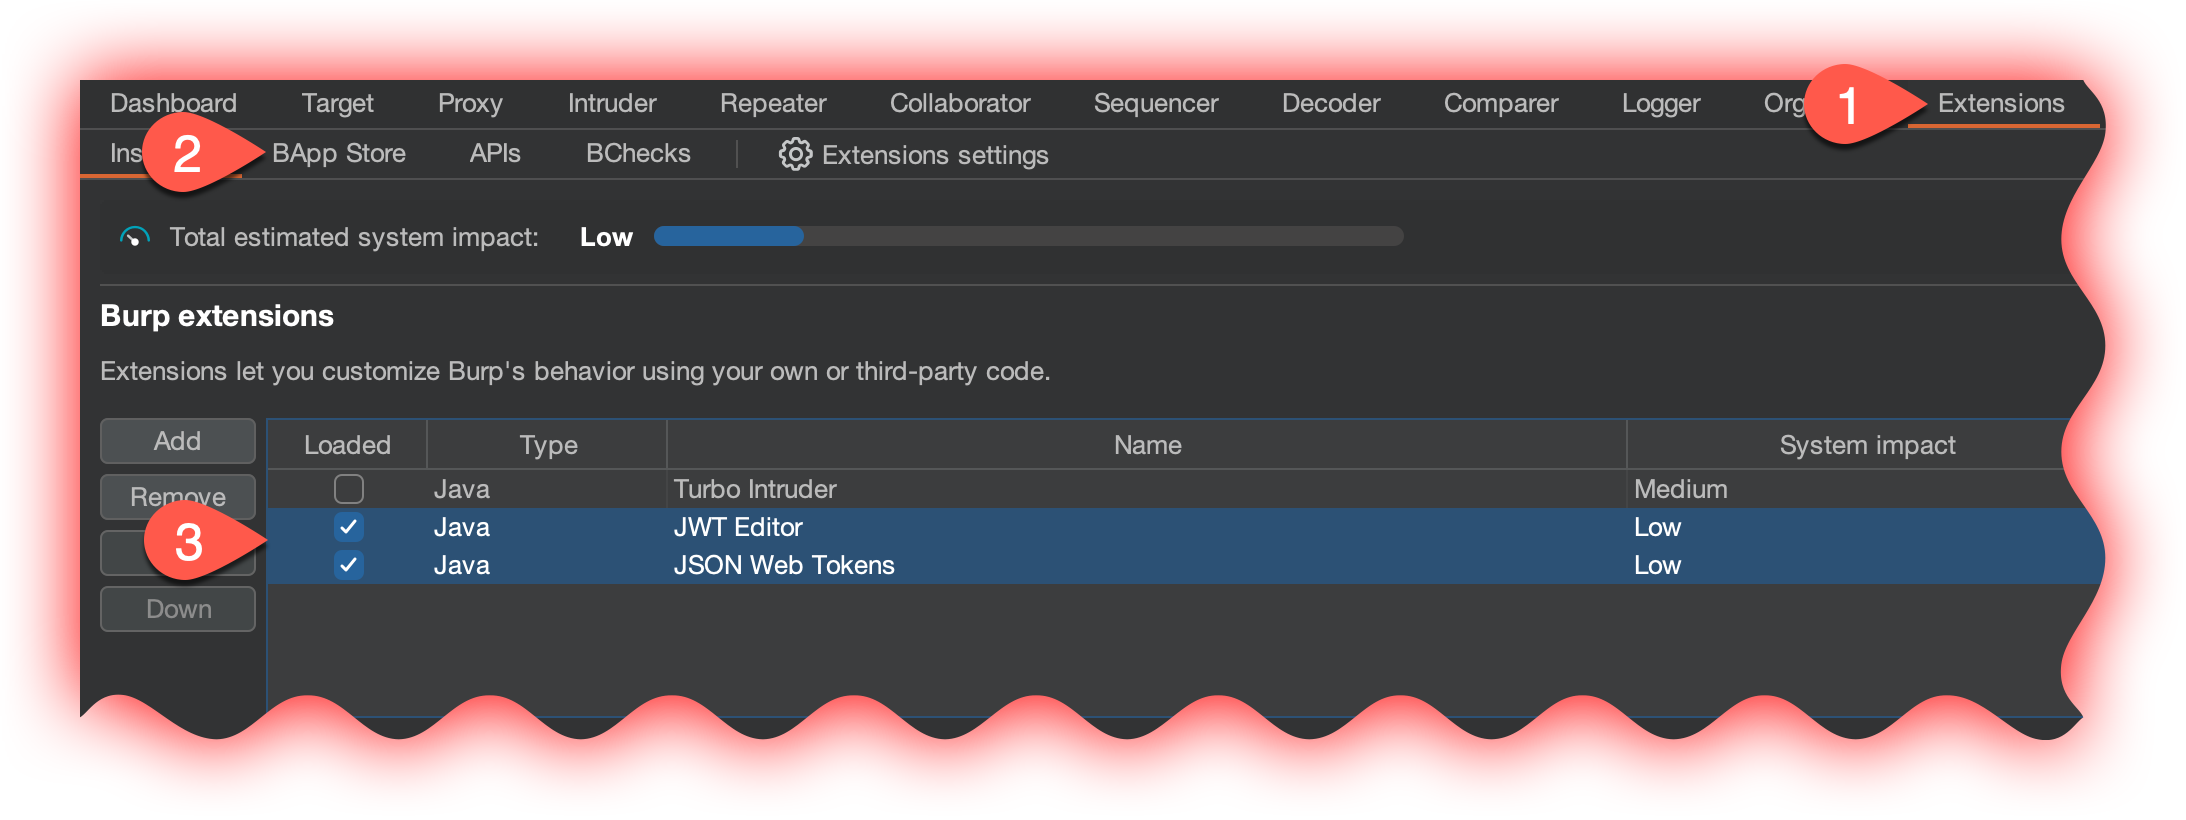Uncheck the JSON Web Tokens loaded checkbox
Image resolution: width=2186 pixels, height=820 pixels.
click(x=348, y=565)
